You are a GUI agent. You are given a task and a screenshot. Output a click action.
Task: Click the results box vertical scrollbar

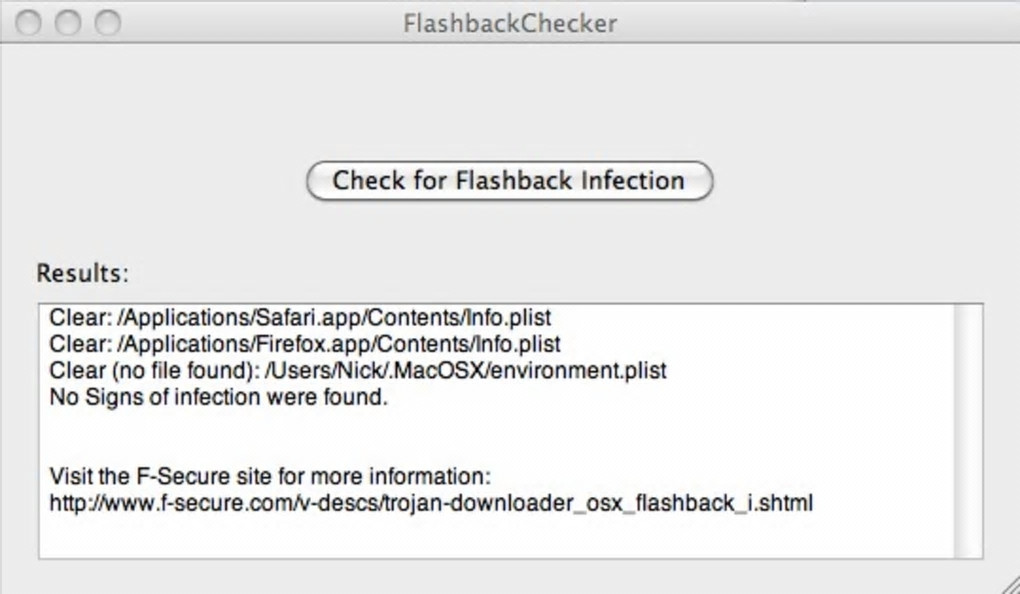968,430
